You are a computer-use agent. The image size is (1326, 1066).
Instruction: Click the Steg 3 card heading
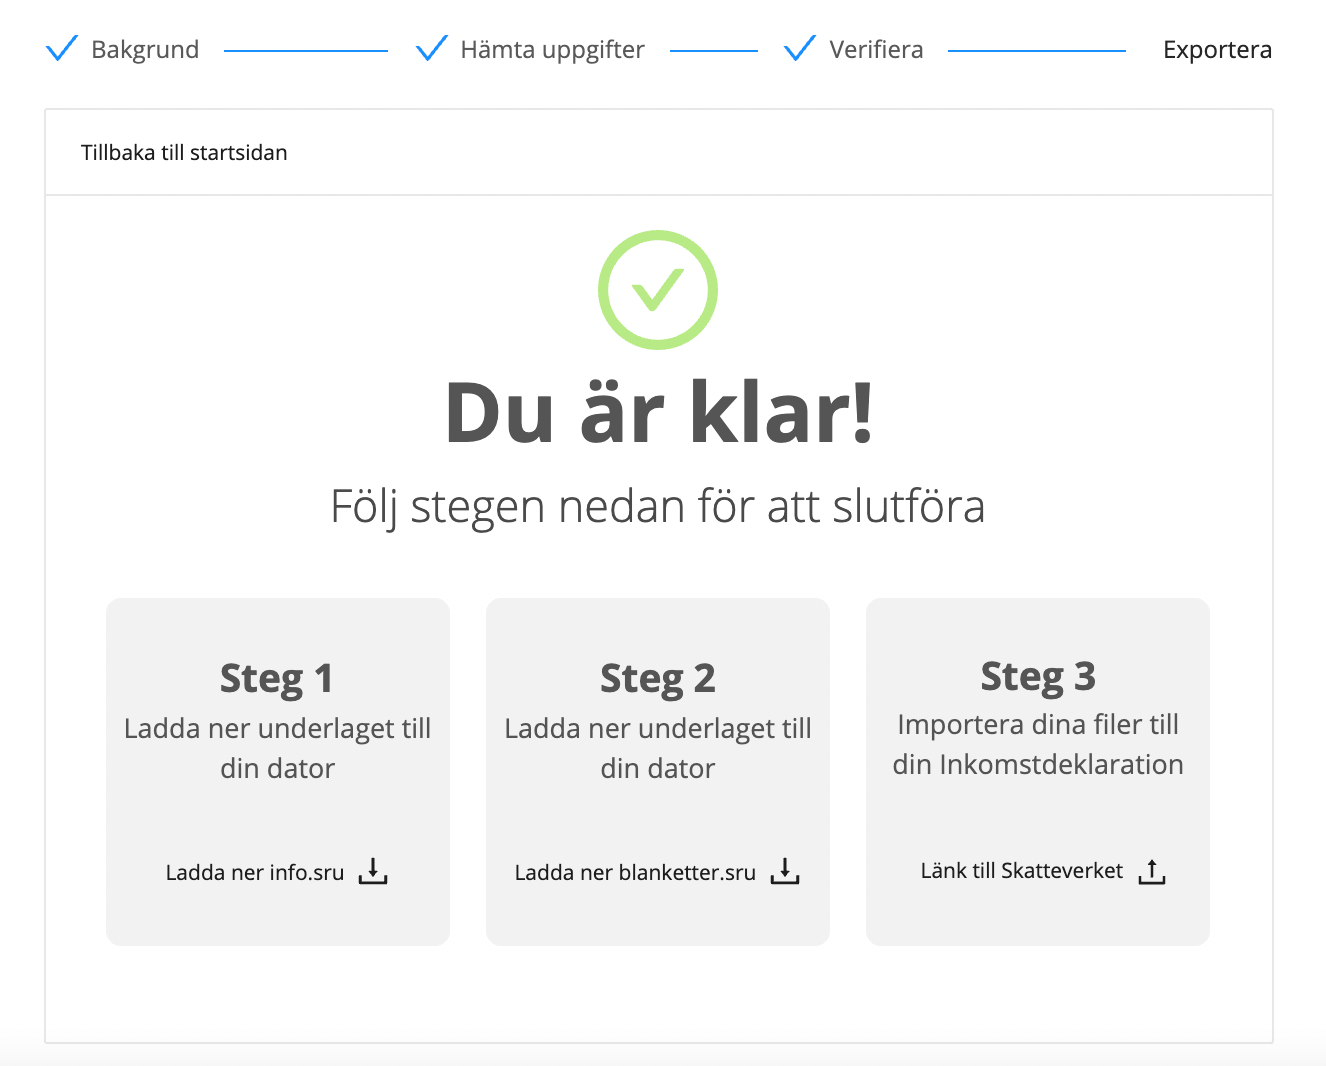point(1038,676)
